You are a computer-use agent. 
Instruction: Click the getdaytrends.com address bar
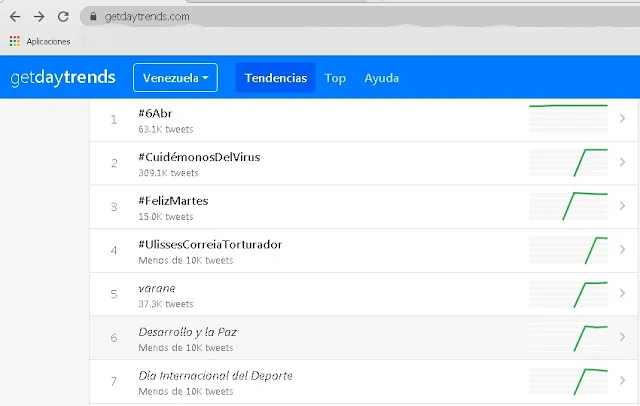coord(359,16)
